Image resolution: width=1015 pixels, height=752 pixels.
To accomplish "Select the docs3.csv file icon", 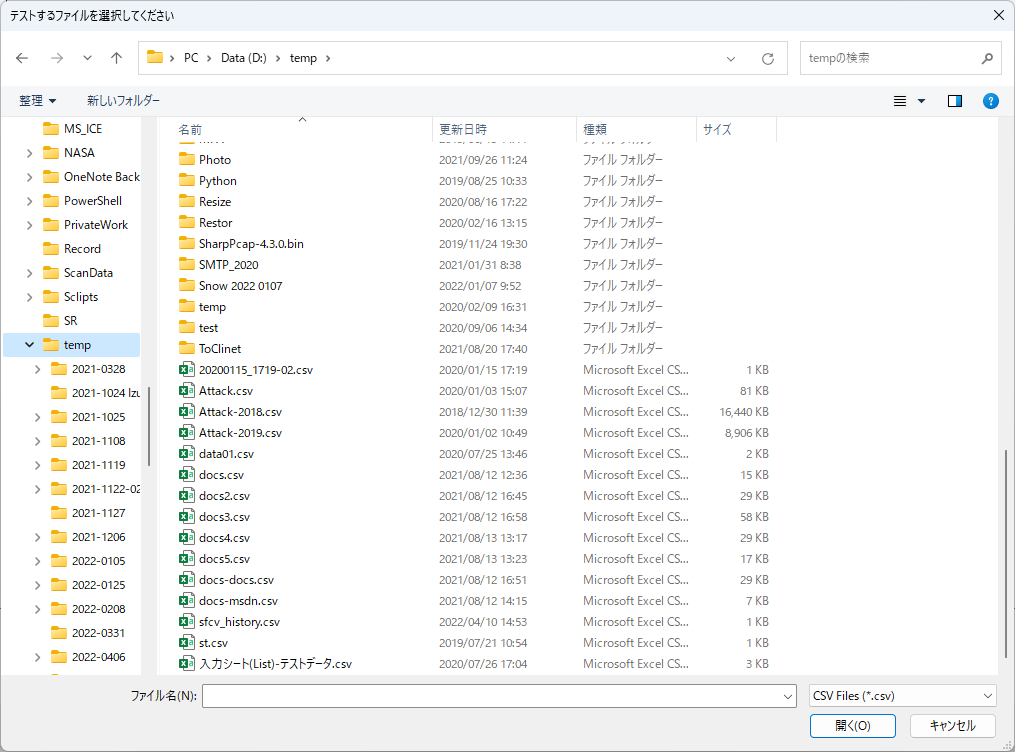I will point(186,516).
